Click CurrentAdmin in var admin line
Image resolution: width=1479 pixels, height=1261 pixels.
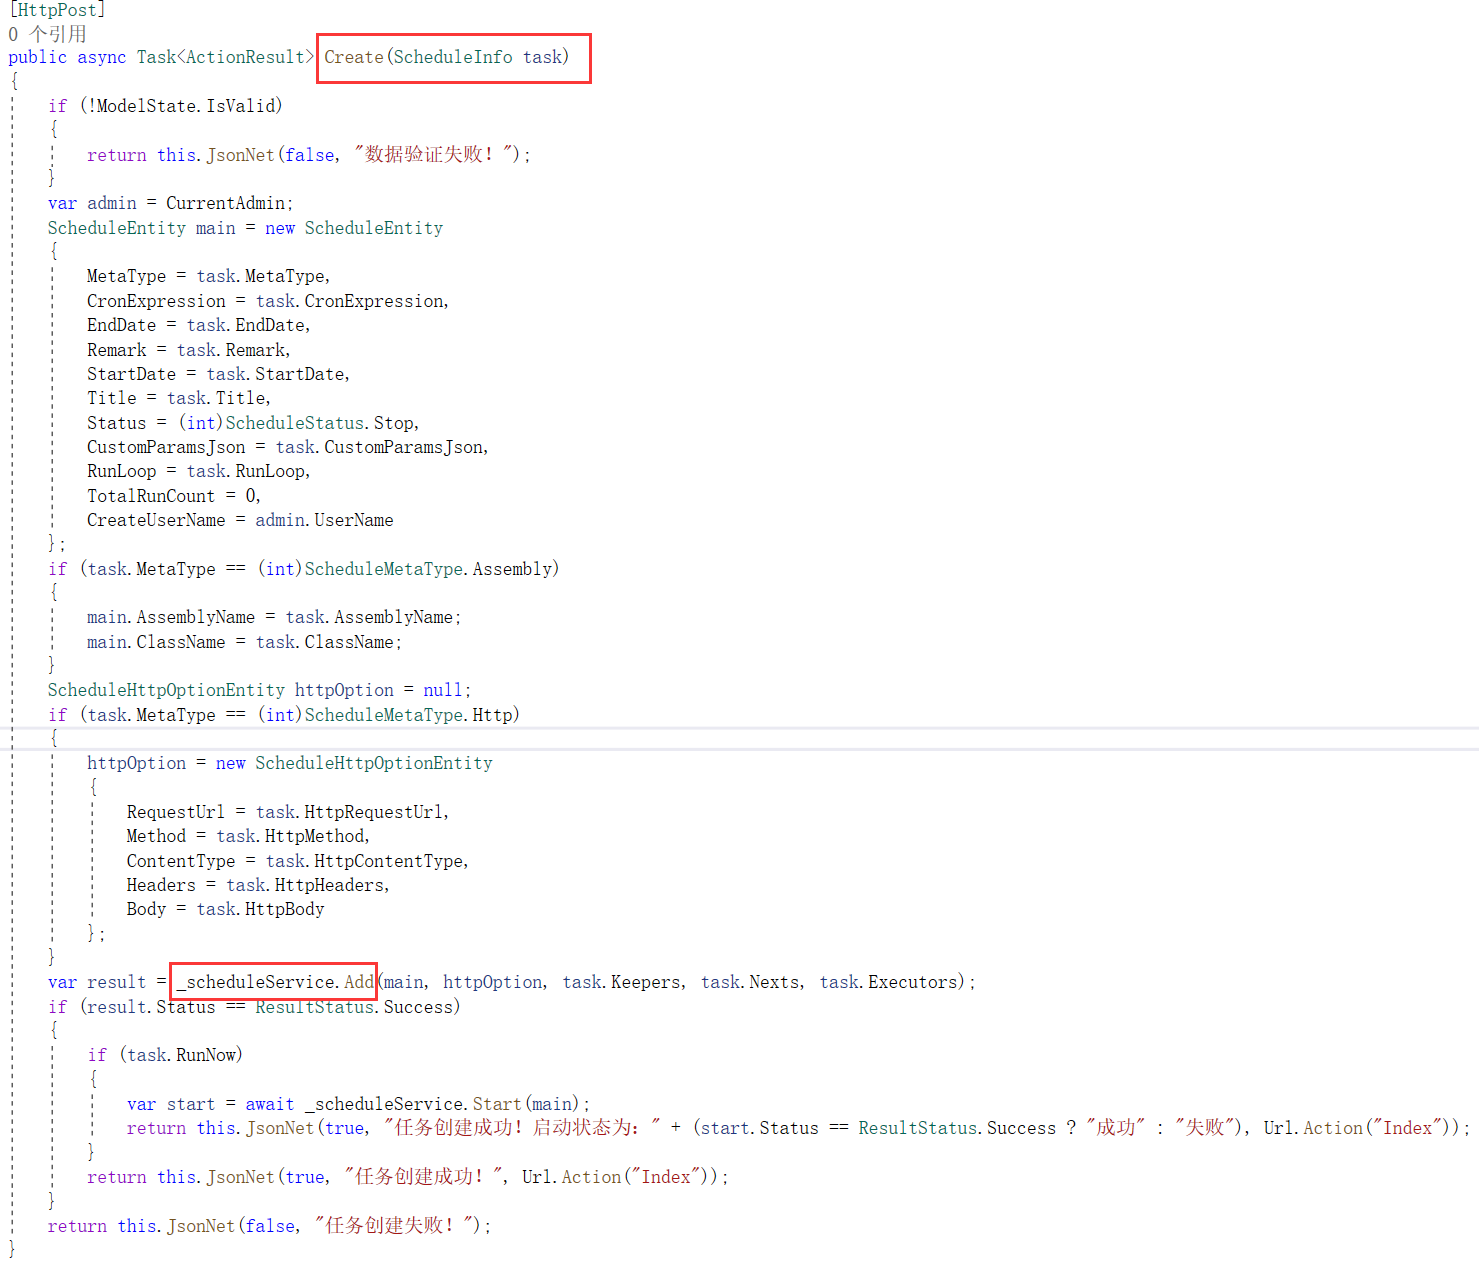(225, 203)
